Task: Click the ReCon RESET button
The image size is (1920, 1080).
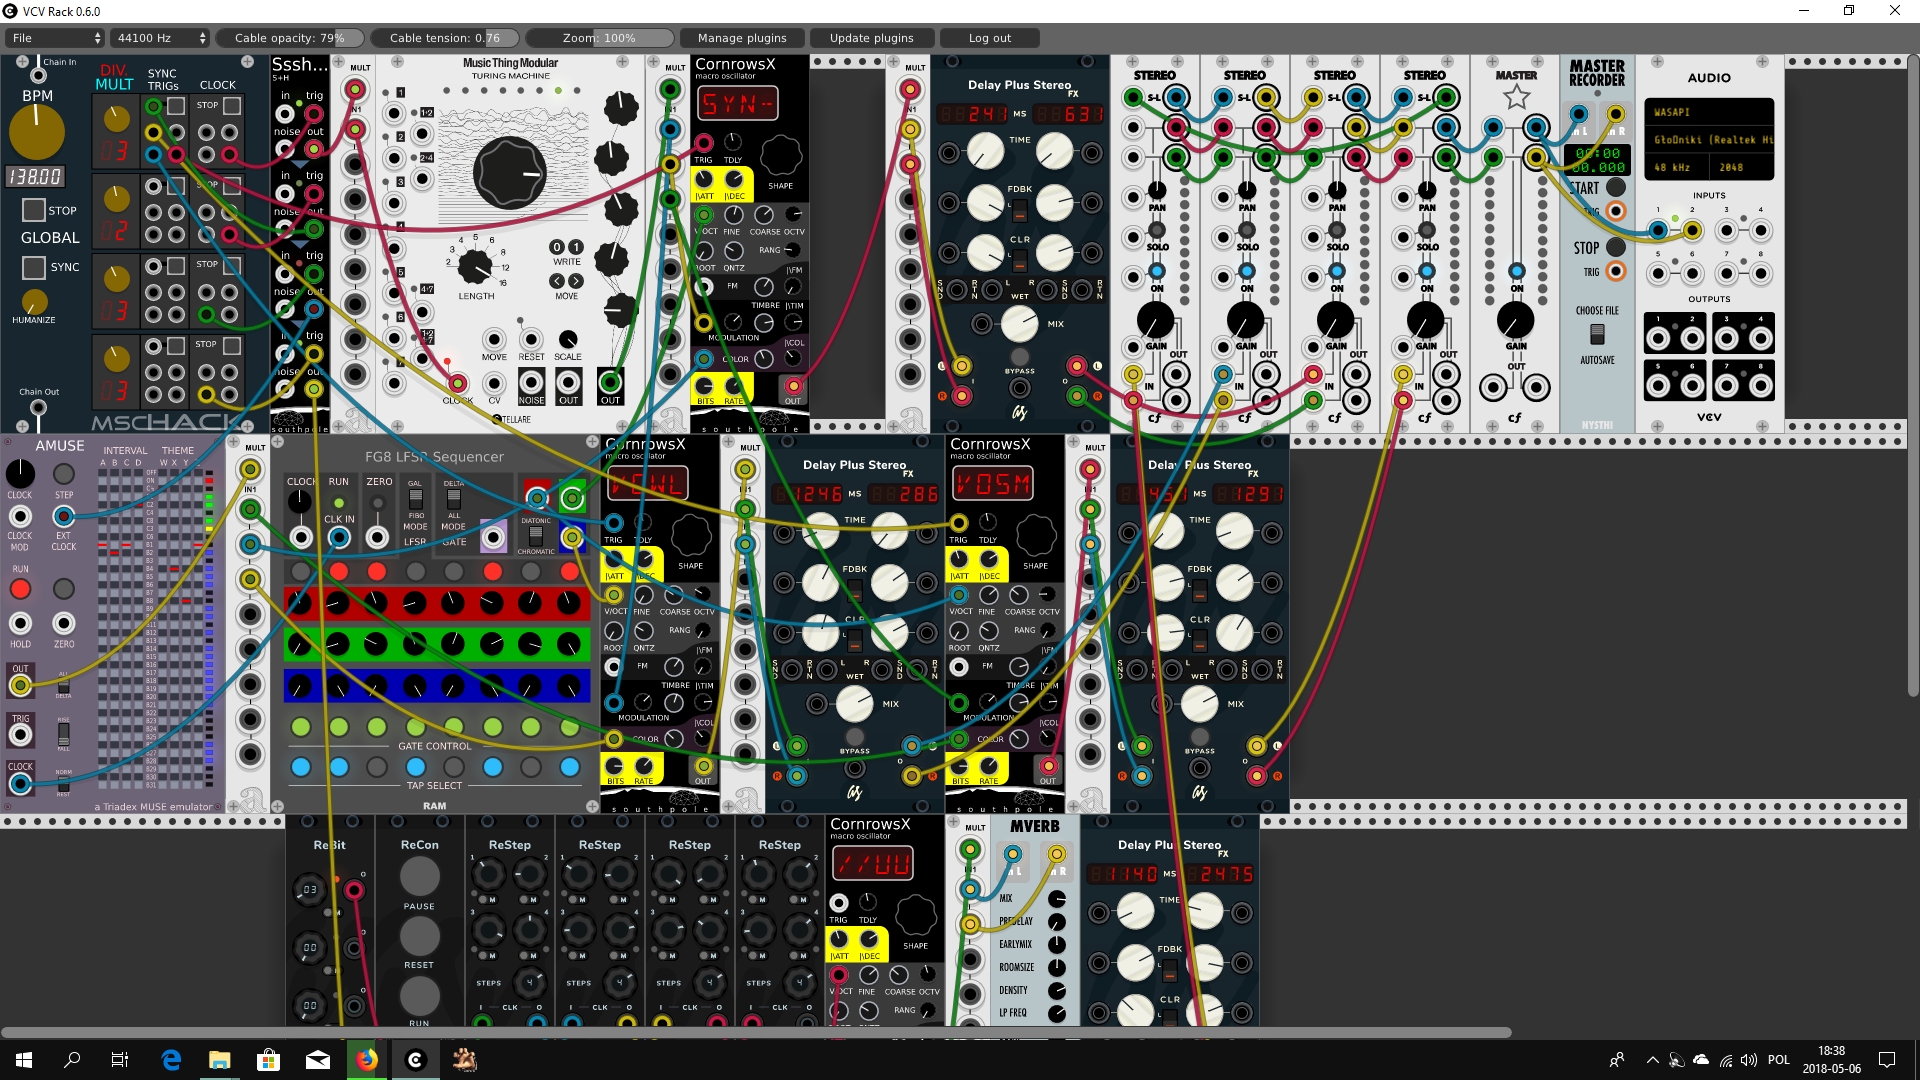Action: click(x=419, y=937)
